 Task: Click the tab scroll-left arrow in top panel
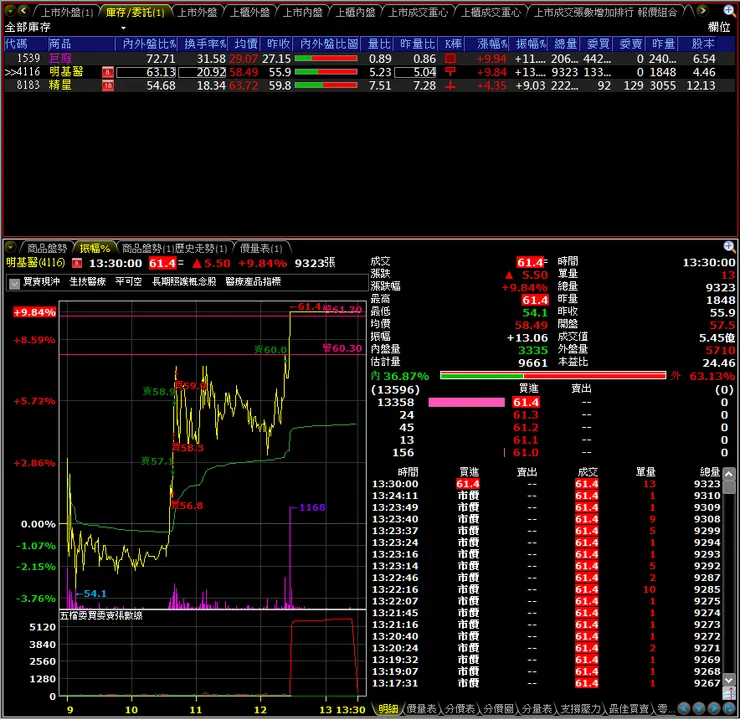tap(24, 10)
